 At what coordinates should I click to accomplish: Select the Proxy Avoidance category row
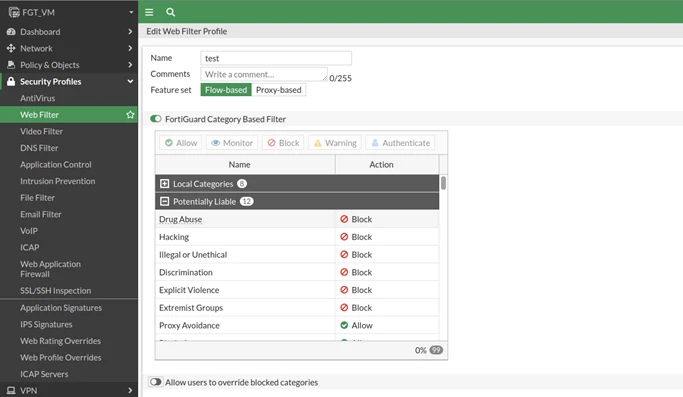click(x=297, y=325)
